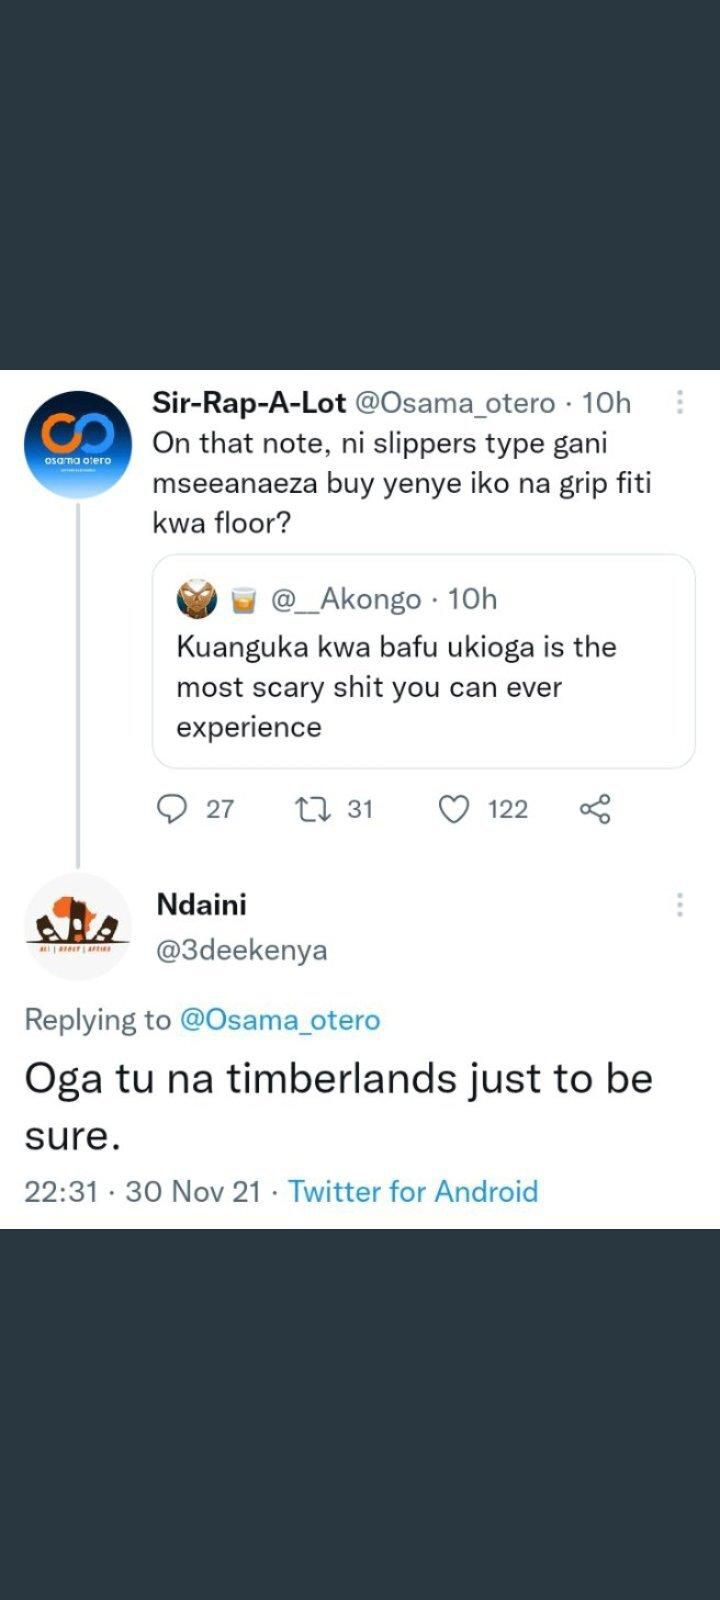Open Ndaini's profile avatar
The width and height of the screenshot is (720, 1600).
click(x=78, y=927)
